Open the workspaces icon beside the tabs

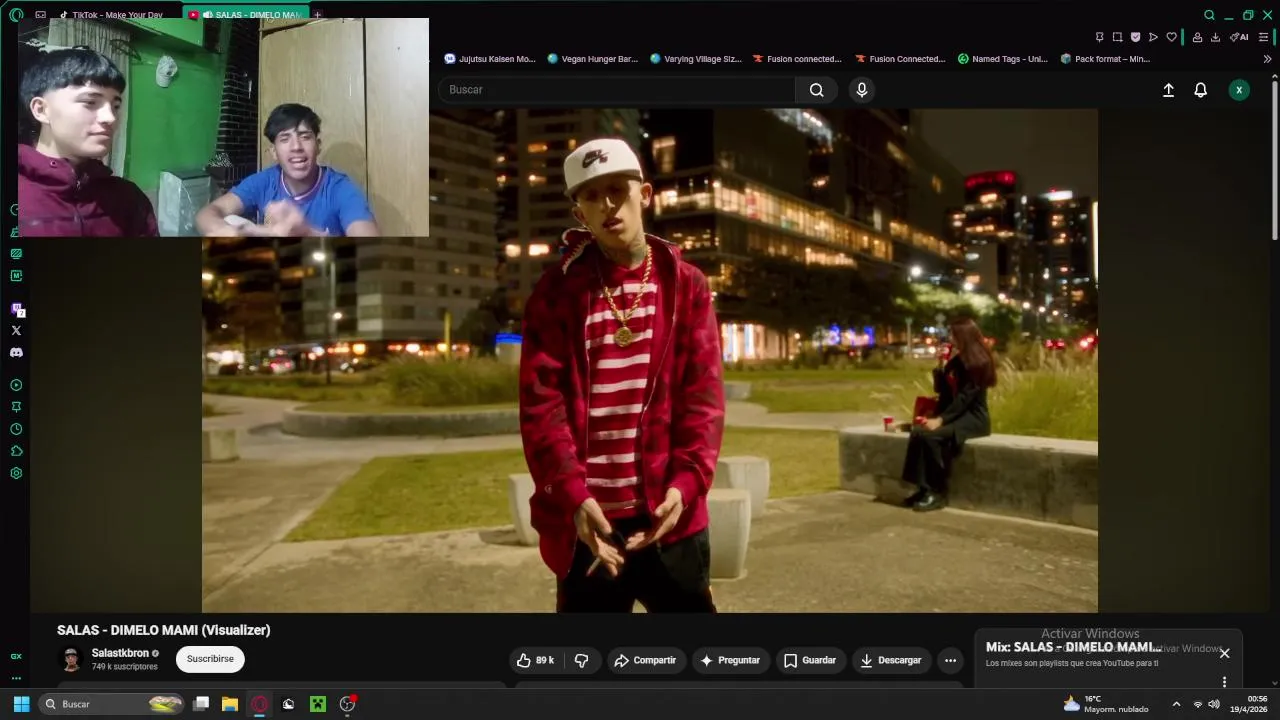coord(40,15)
